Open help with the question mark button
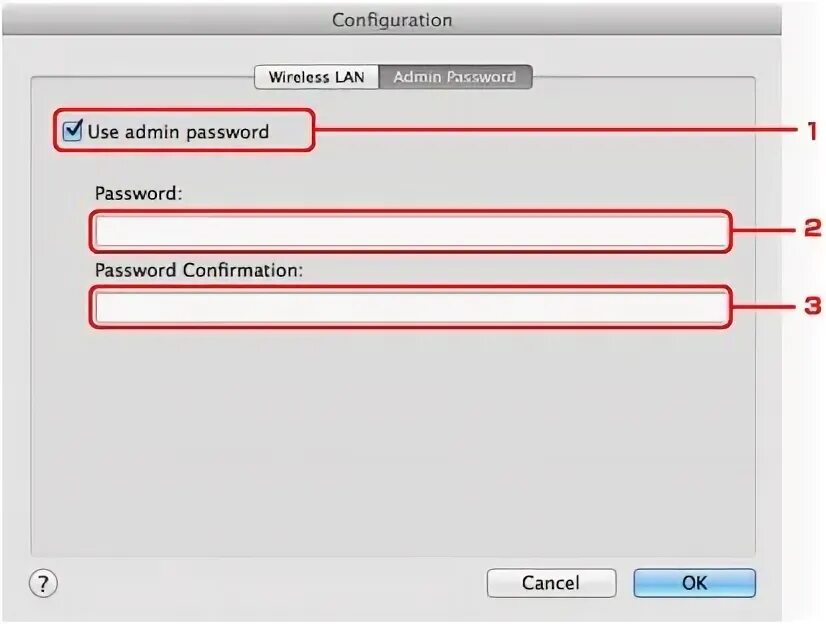This screenshot has width=826, height=624. [43, 583]
